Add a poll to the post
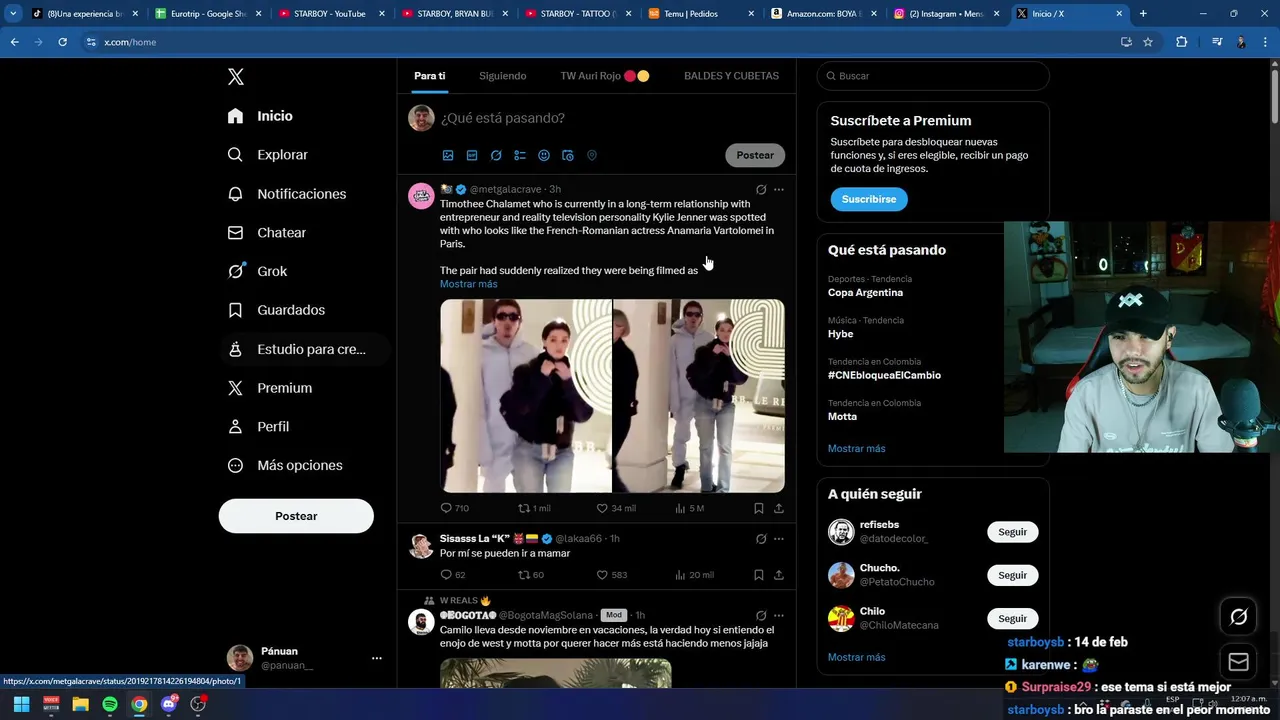Screen dimensions: 1280x720 (520, 155)
